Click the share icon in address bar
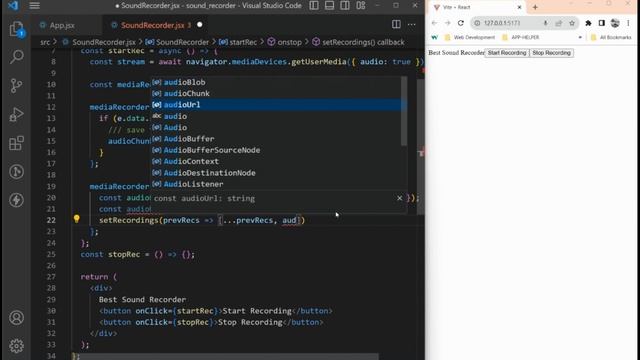Viewport: 640px width, 360px height. [558, 23]
